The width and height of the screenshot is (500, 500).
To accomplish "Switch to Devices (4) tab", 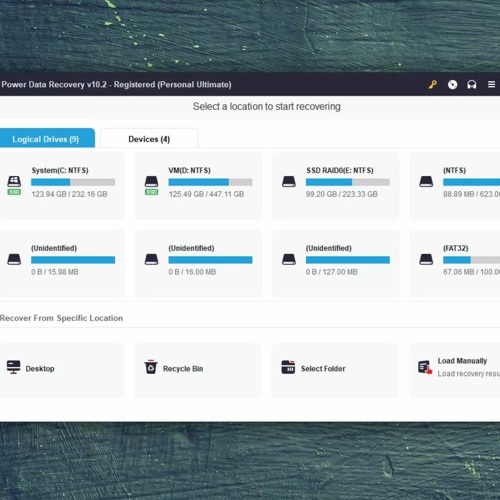I will click(x=149, y=138).
